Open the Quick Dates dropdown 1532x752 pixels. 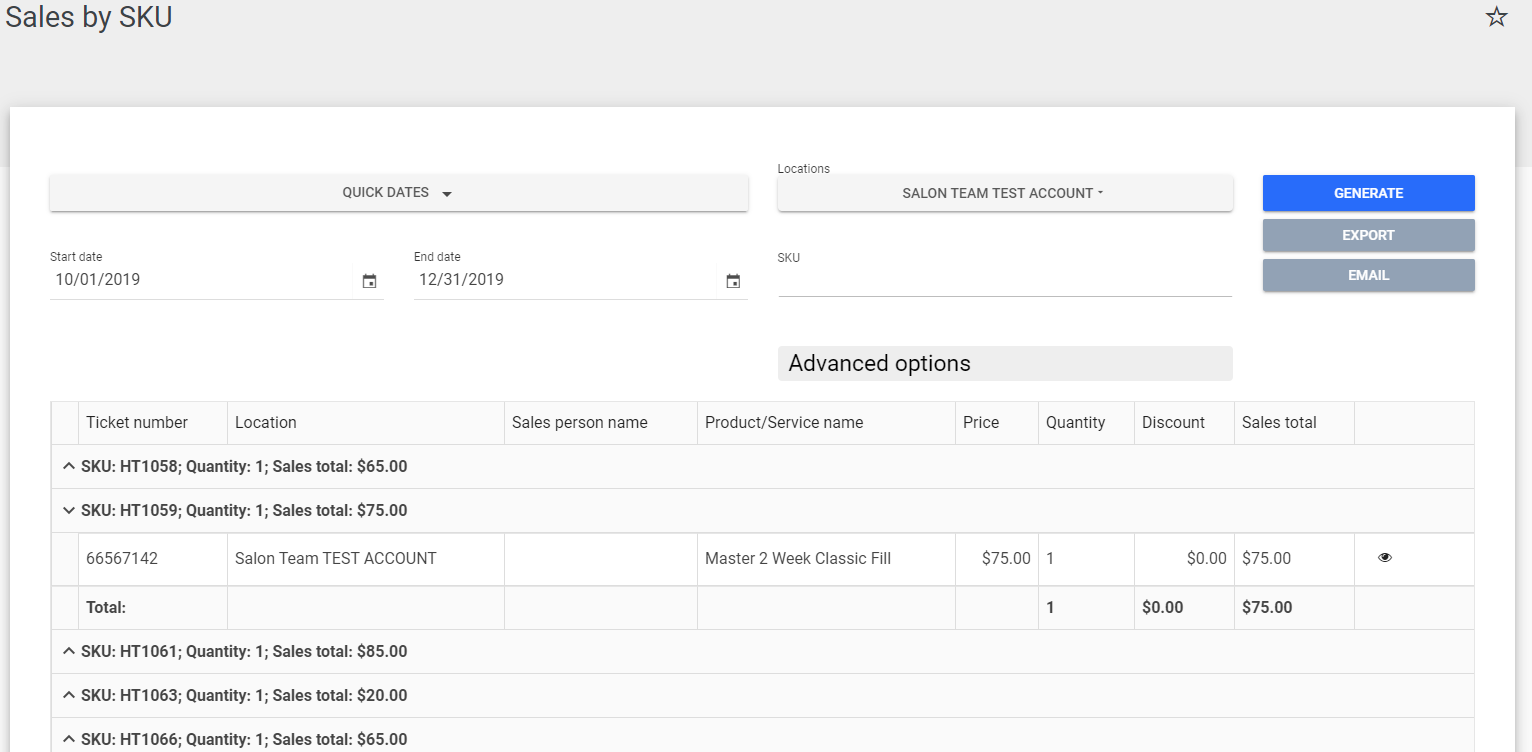click(398, 193)
